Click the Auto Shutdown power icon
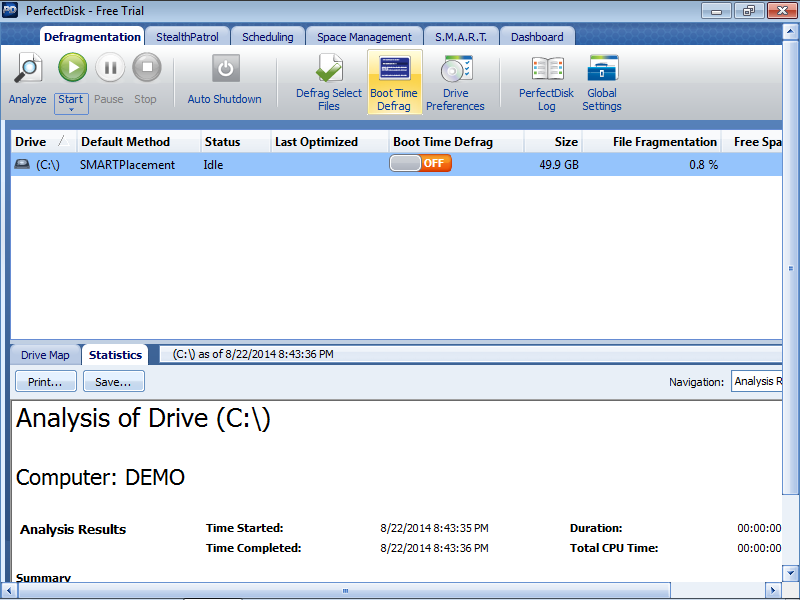 point(225,69)
